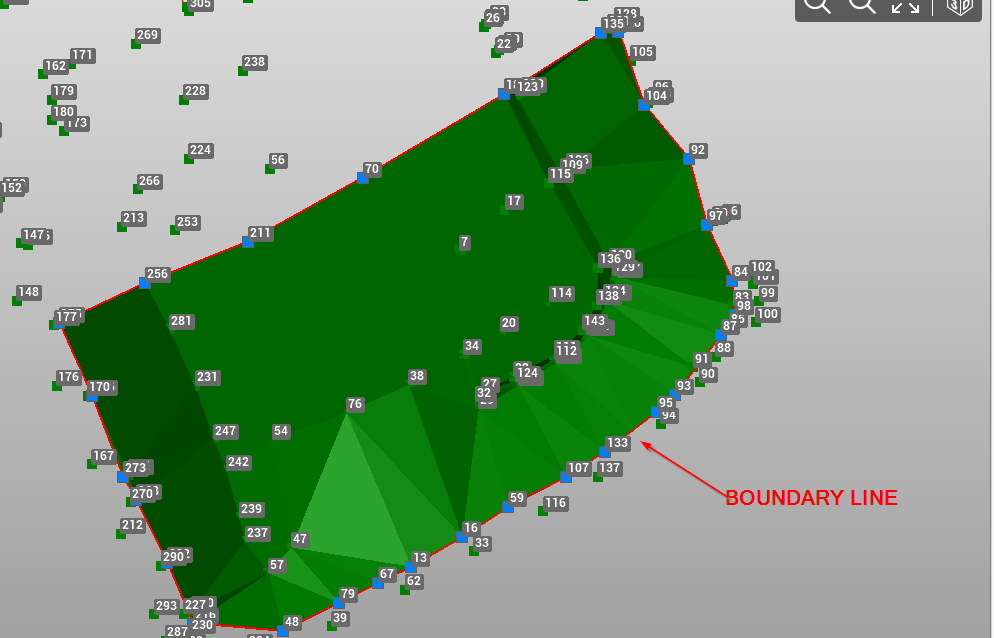This screenshot has height=638, width=994.
Task: Select outside point marker 228
Action: (x=184, y=100)
